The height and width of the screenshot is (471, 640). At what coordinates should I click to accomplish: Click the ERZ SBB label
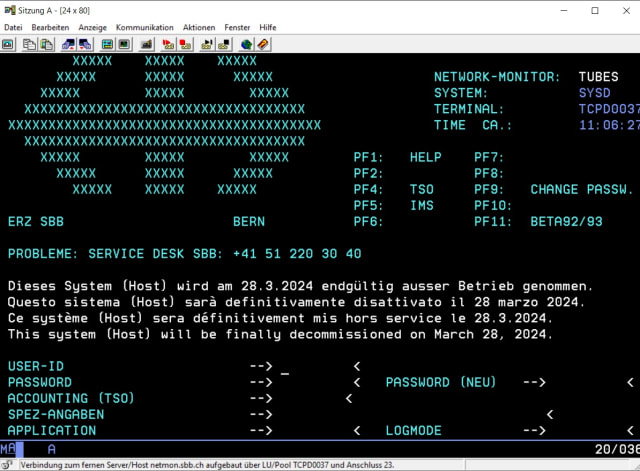pyautogui.click(x=36, y=222)
